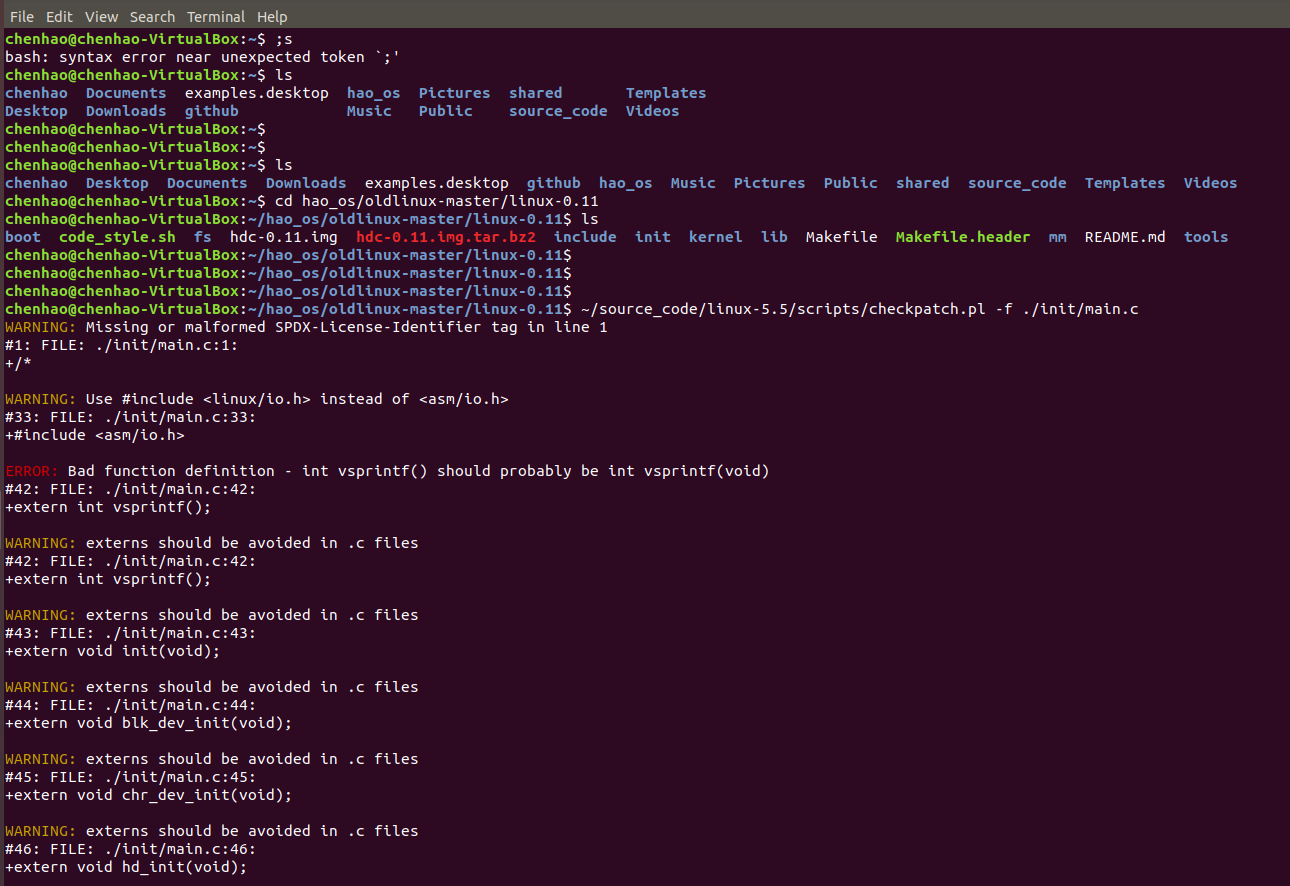Open the View menu
Image resolution: width=1290 pixels, height=886 pixels.
(x=101, y=16)
